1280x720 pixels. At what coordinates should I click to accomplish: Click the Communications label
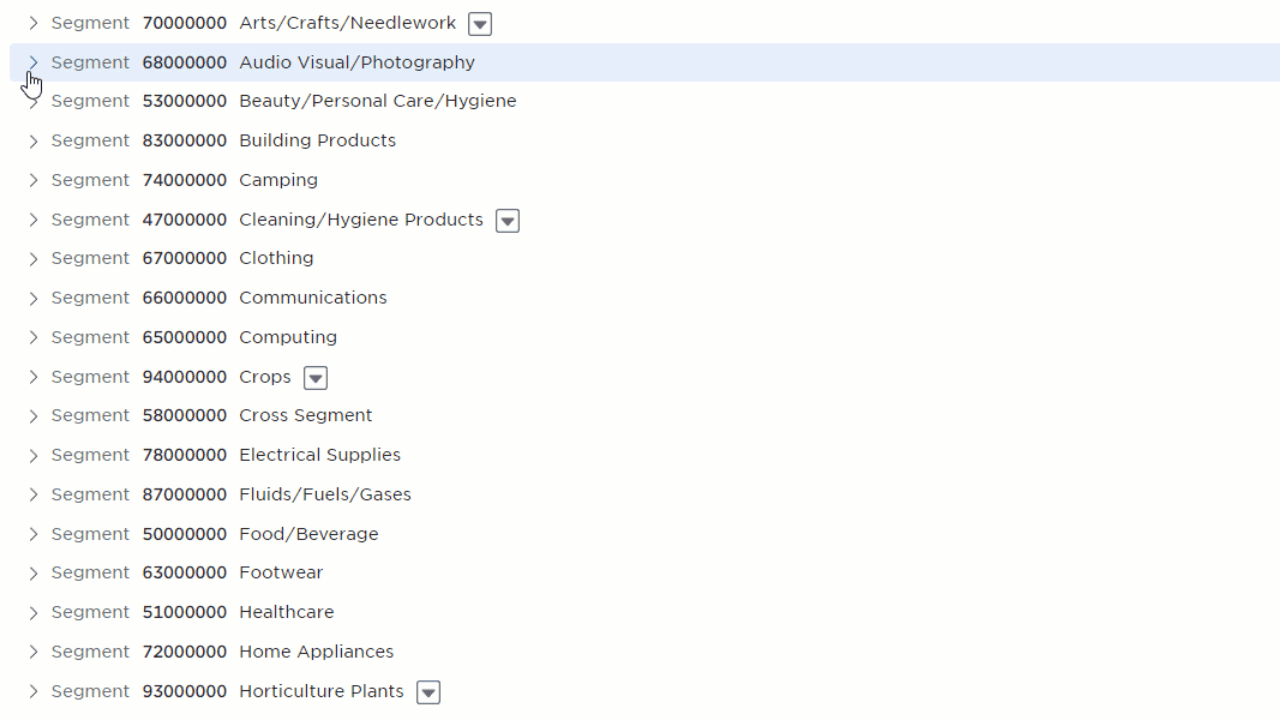[x=313, y=298]
